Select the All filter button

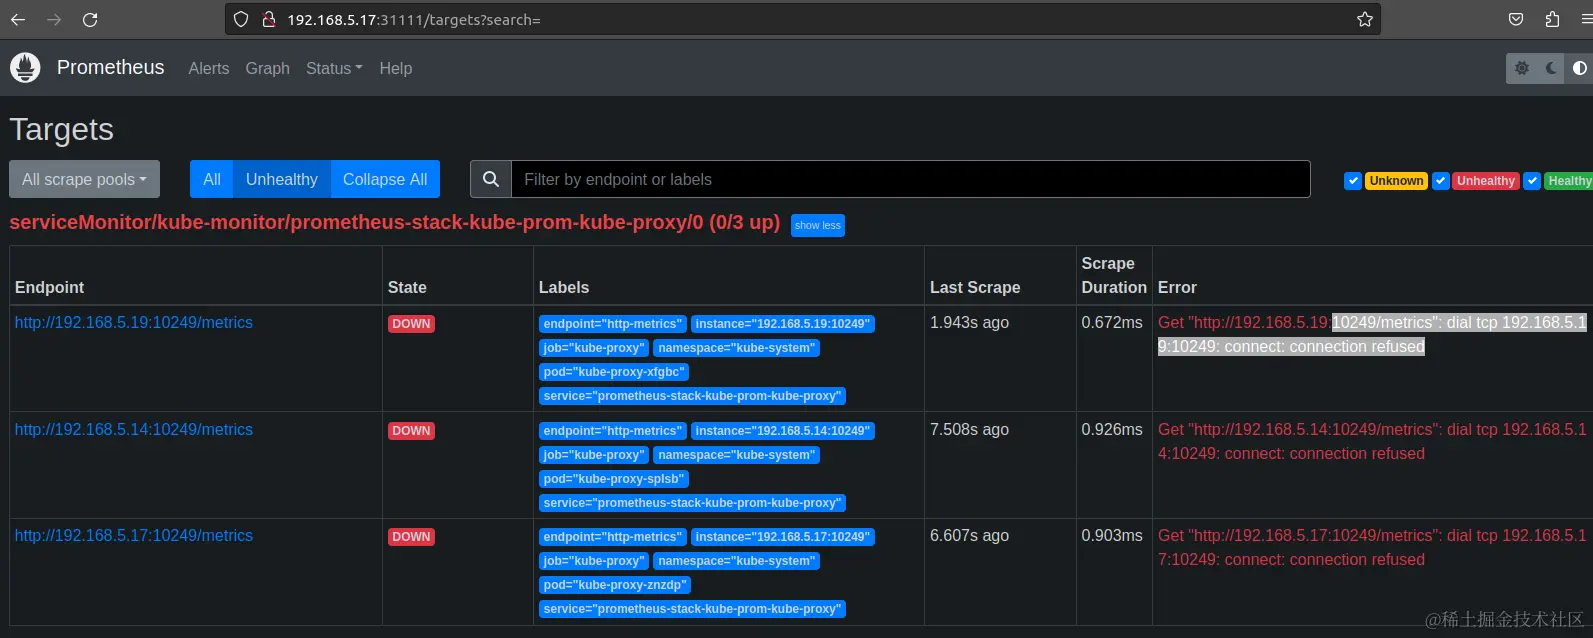pyautogui.click(x=212, y=179)
